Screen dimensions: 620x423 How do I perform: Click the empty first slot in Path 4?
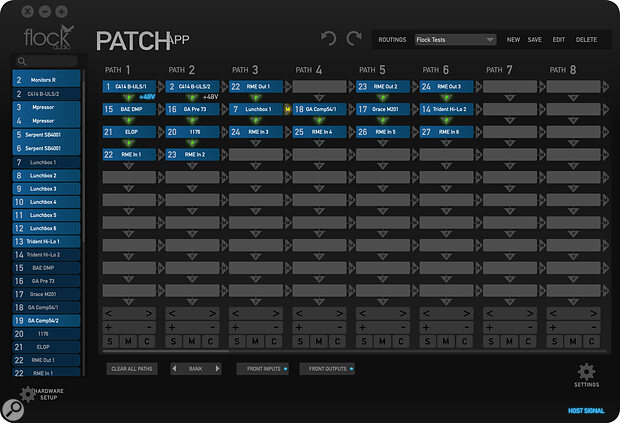319,87
